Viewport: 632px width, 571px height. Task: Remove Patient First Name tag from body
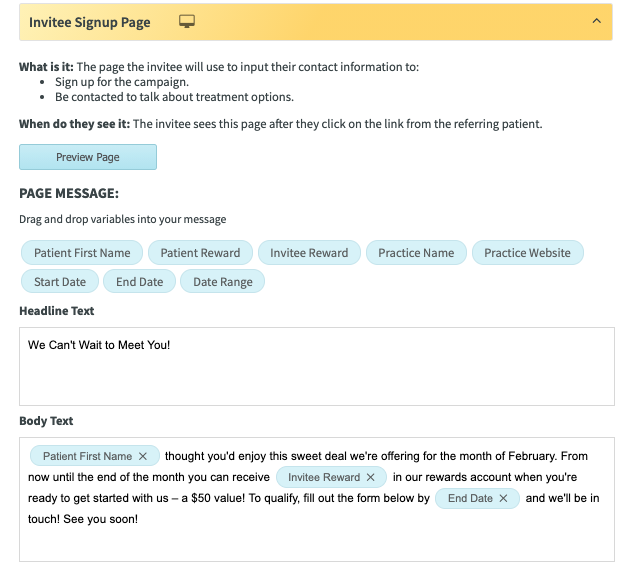pyautogui.click(x=143, y=456)
